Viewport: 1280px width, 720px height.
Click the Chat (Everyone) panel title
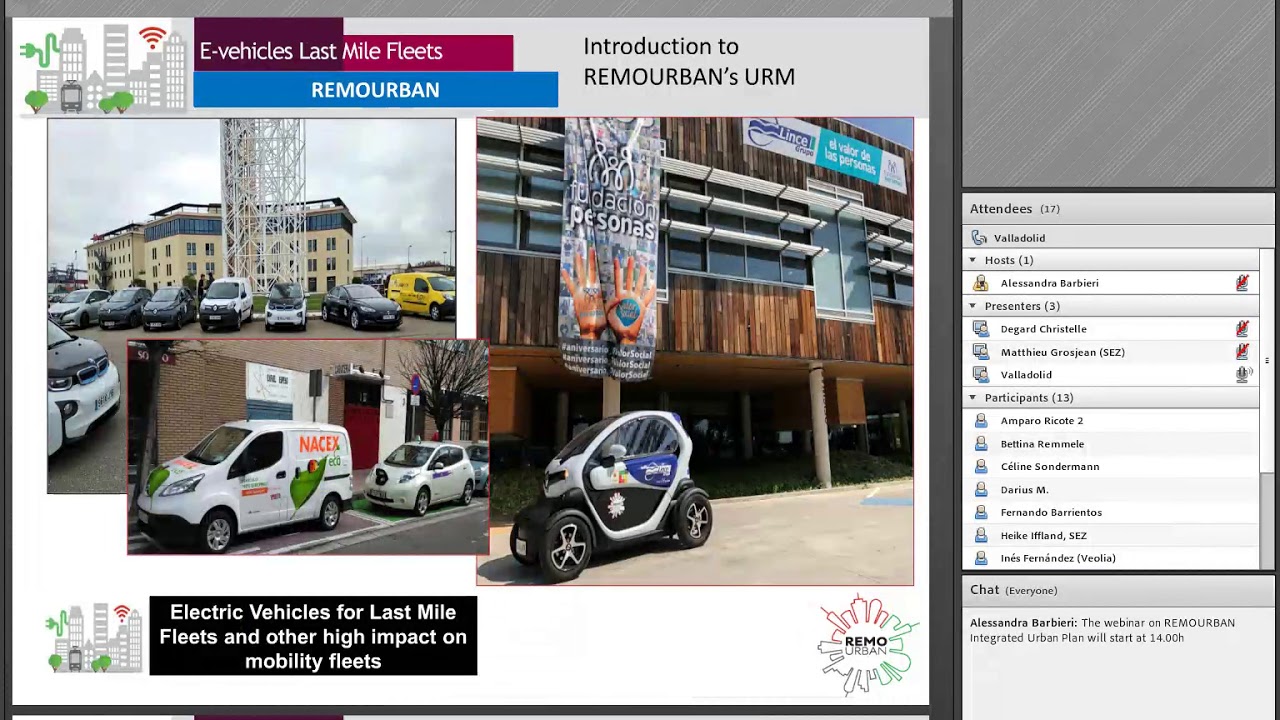[x=1013, y=590]
